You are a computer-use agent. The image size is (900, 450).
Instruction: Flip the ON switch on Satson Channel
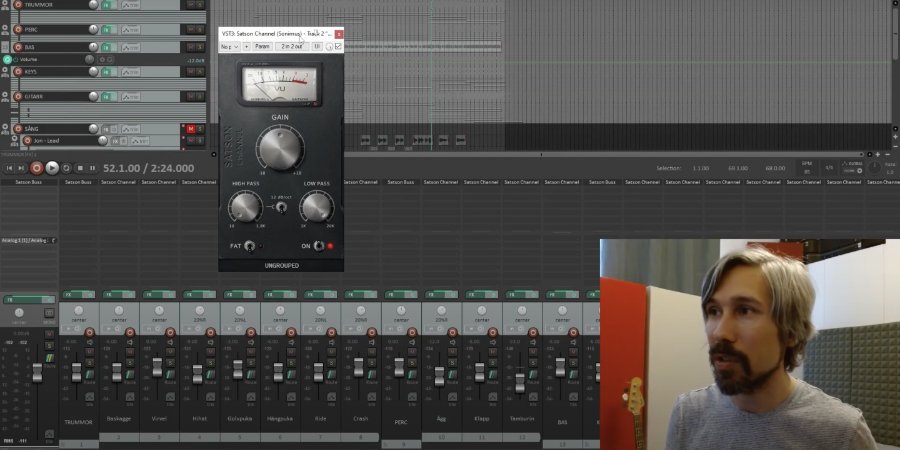(x=319, y=246)
